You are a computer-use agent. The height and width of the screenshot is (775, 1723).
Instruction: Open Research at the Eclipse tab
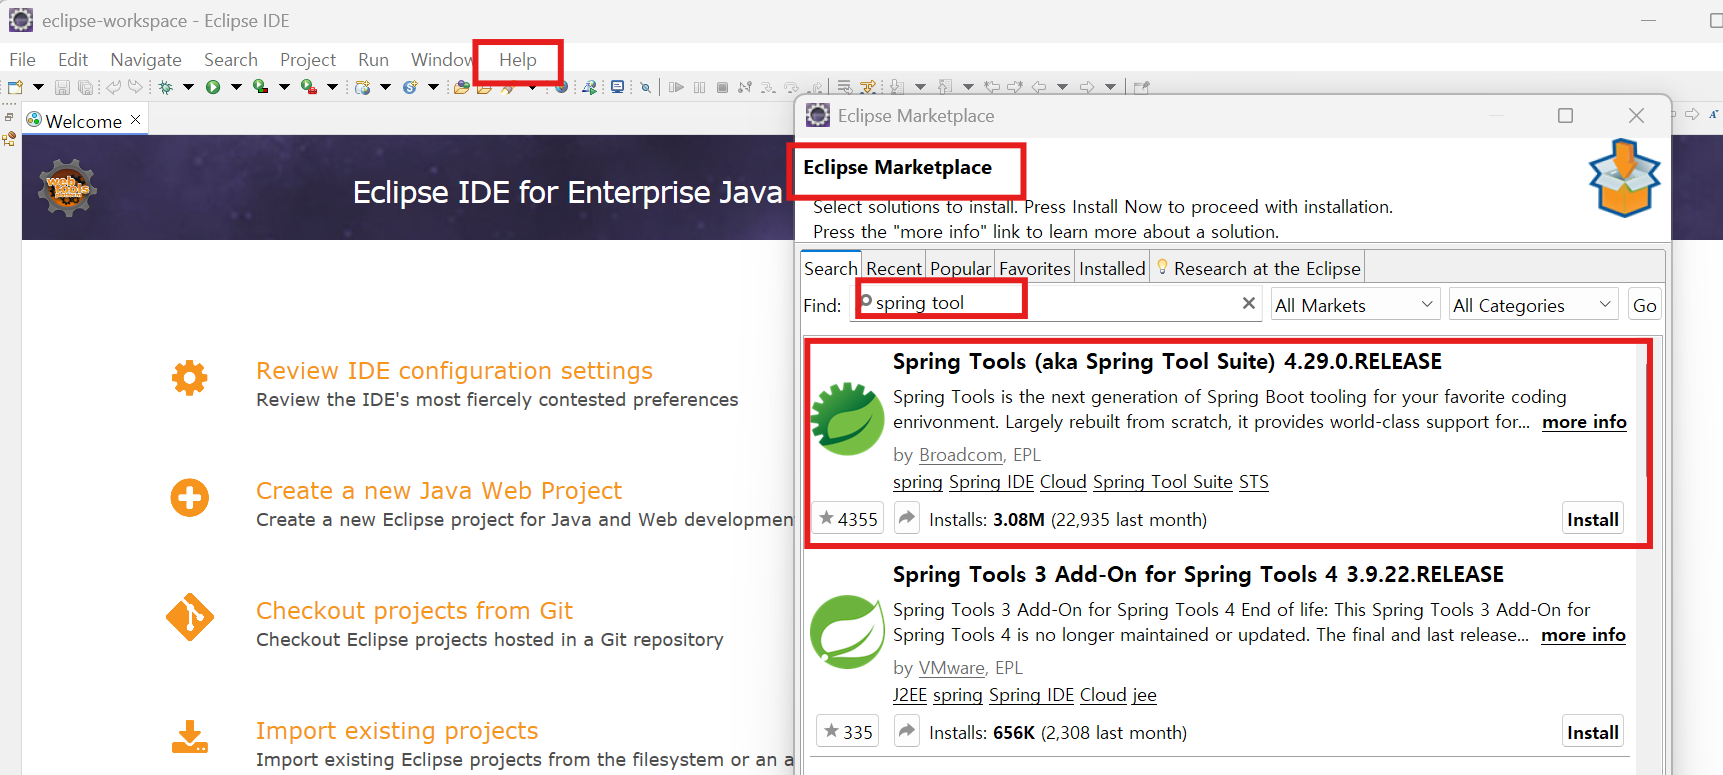coord(1258,268)
